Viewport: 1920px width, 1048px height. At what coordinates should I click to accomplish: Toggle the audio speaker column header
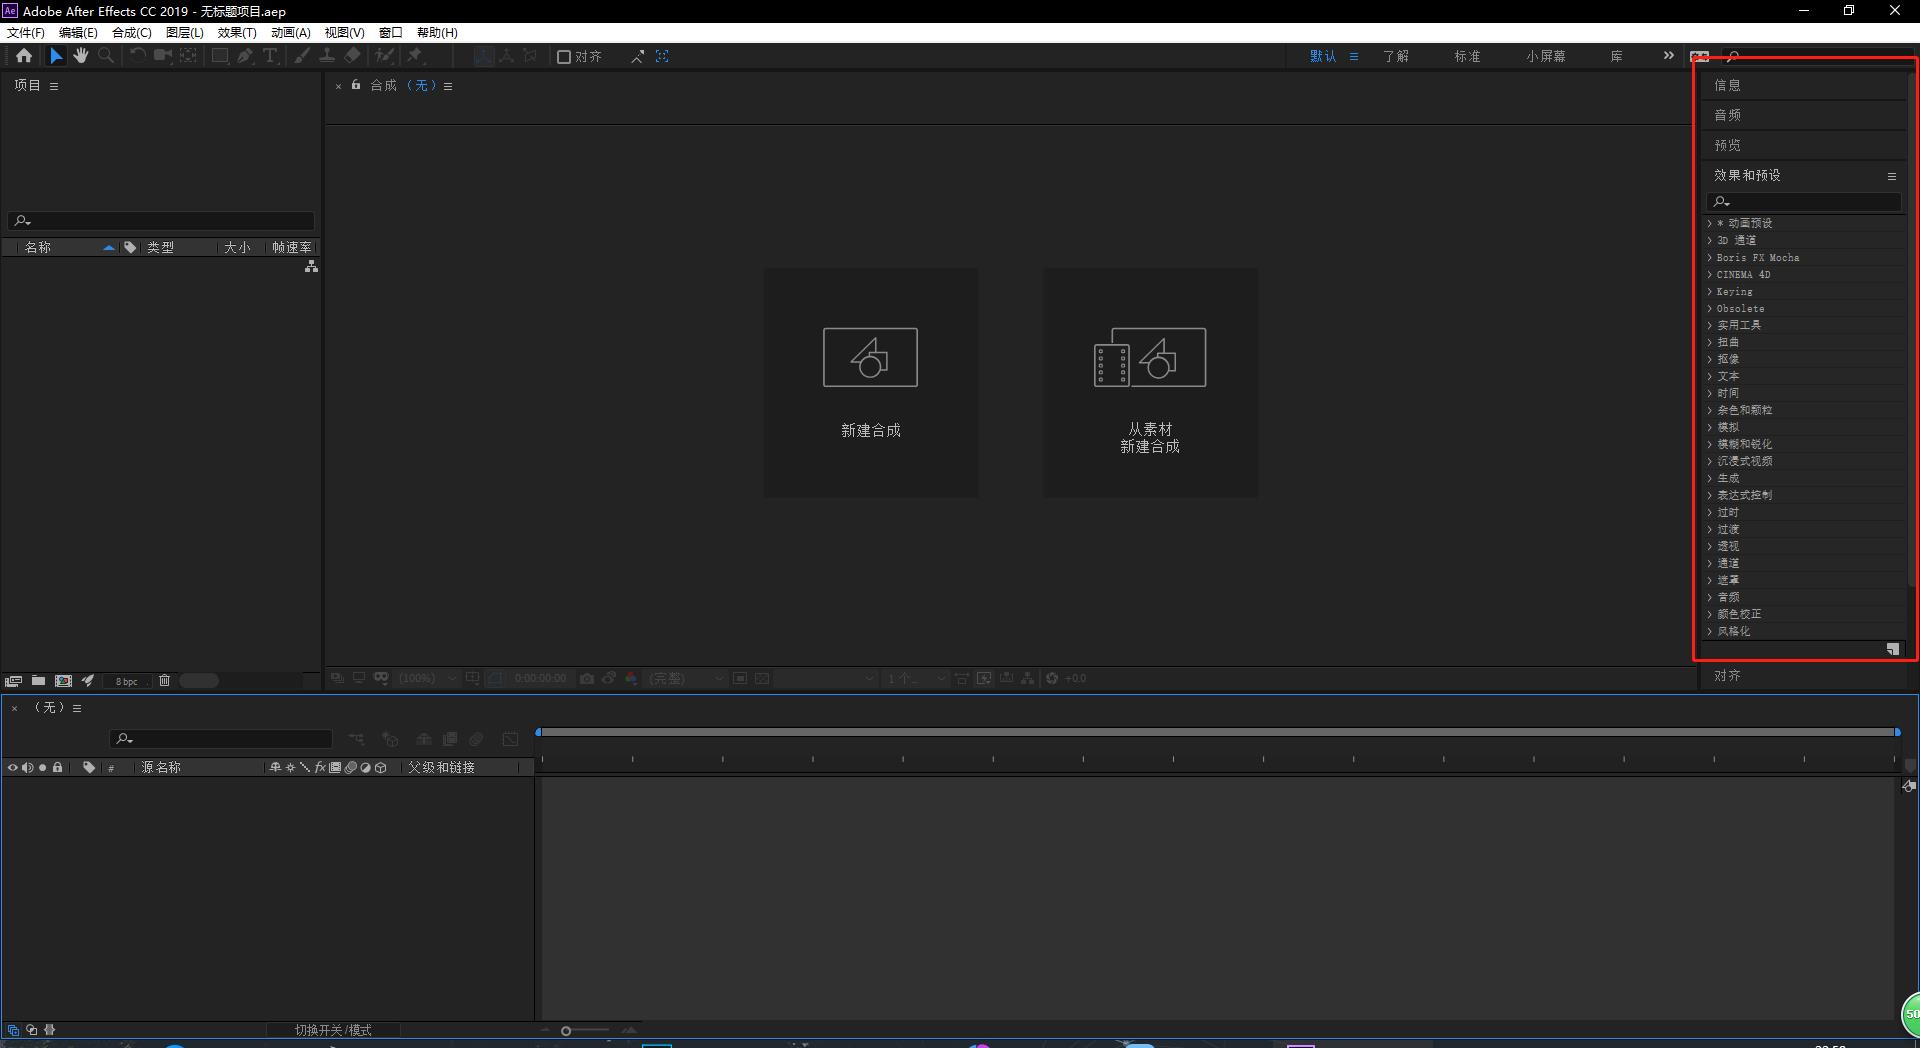pyautogui.click(x=27, y=767)
